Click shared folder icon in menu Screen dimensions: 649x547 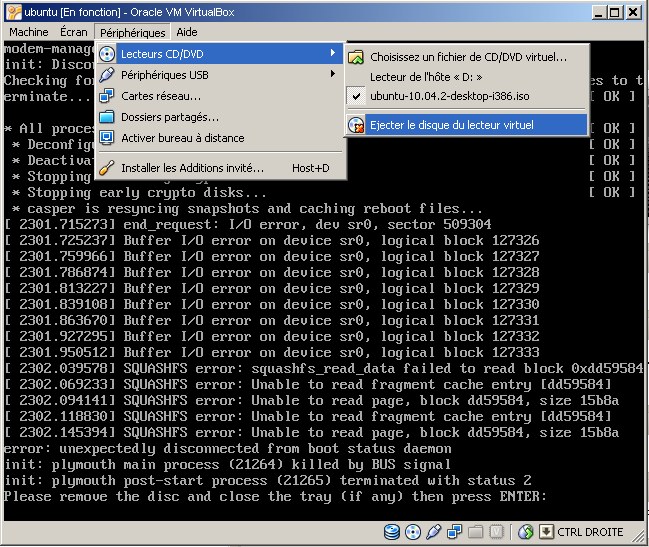point(107,117)
